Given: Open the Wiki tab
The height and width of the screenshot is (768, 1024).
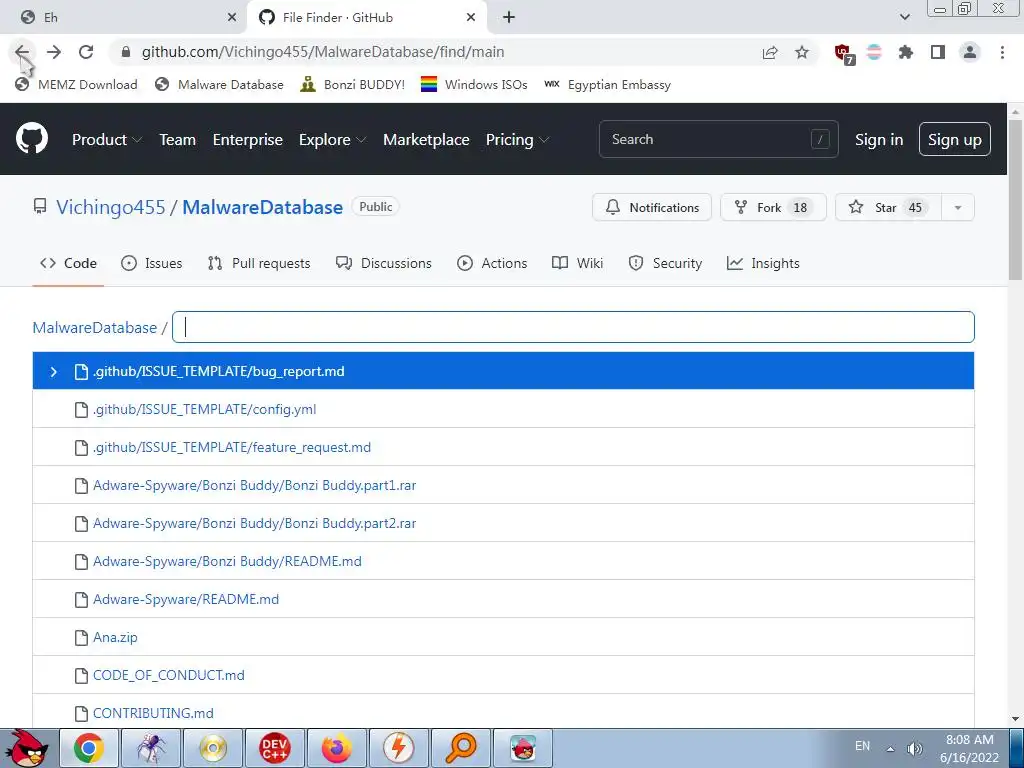Looking at the screenshot, I should [x=577, y=263].
